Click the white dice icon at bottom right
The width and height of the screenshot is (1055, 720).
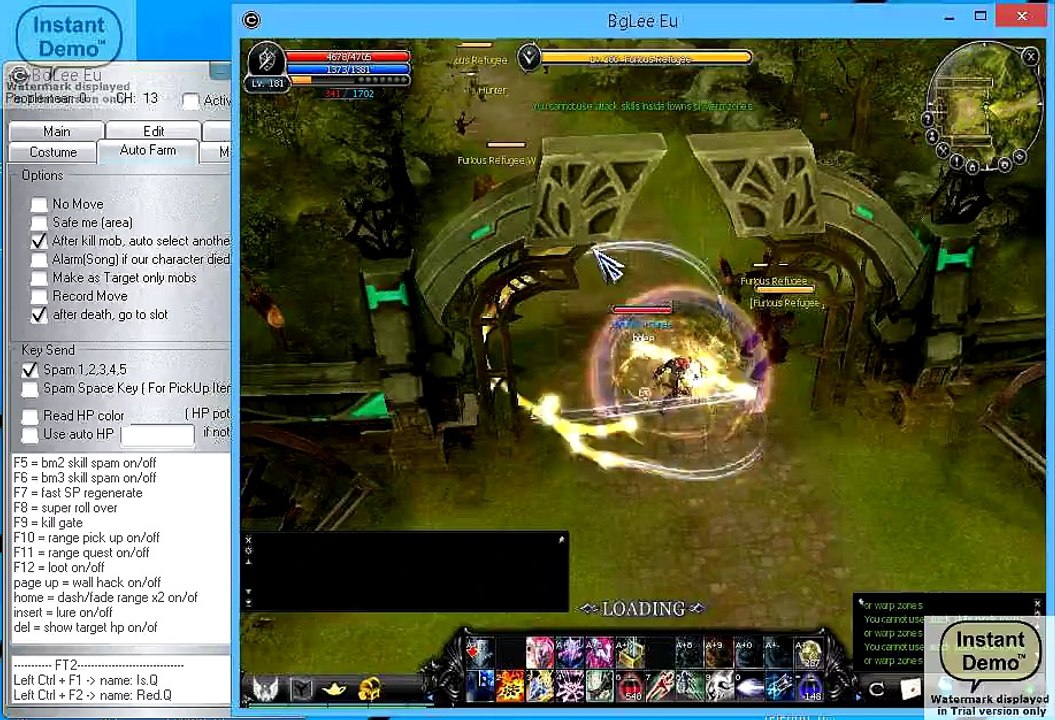click(x=910, y=688)
